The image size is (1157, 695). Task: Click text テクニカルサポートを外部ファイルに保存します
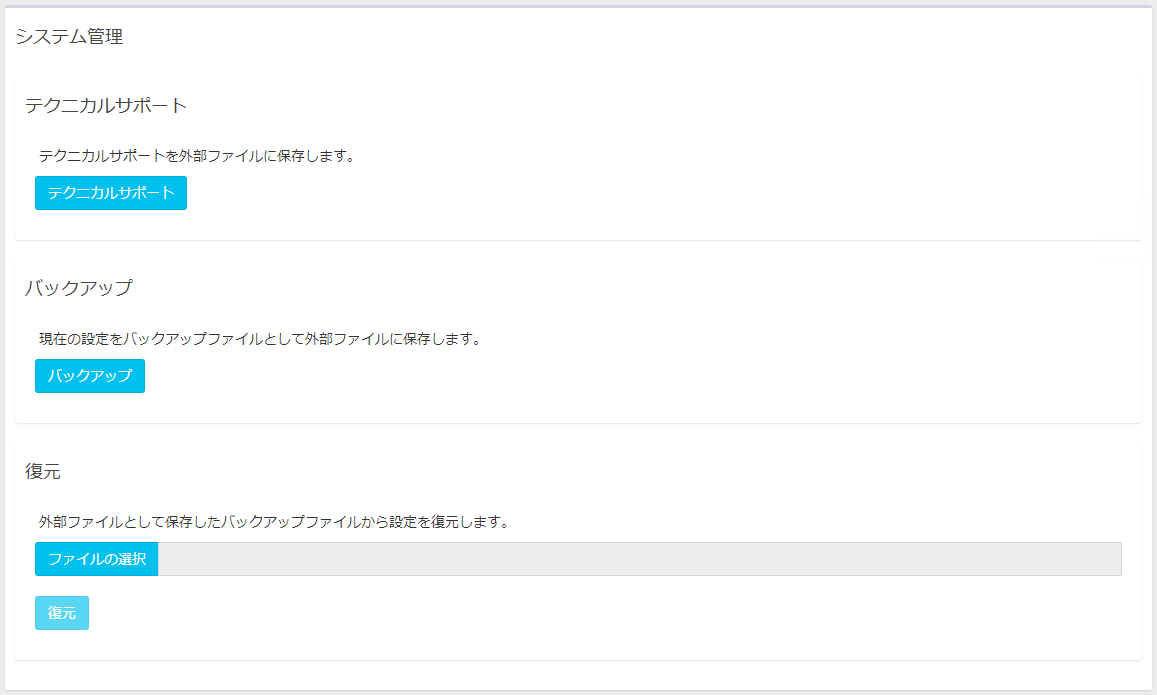197,156
